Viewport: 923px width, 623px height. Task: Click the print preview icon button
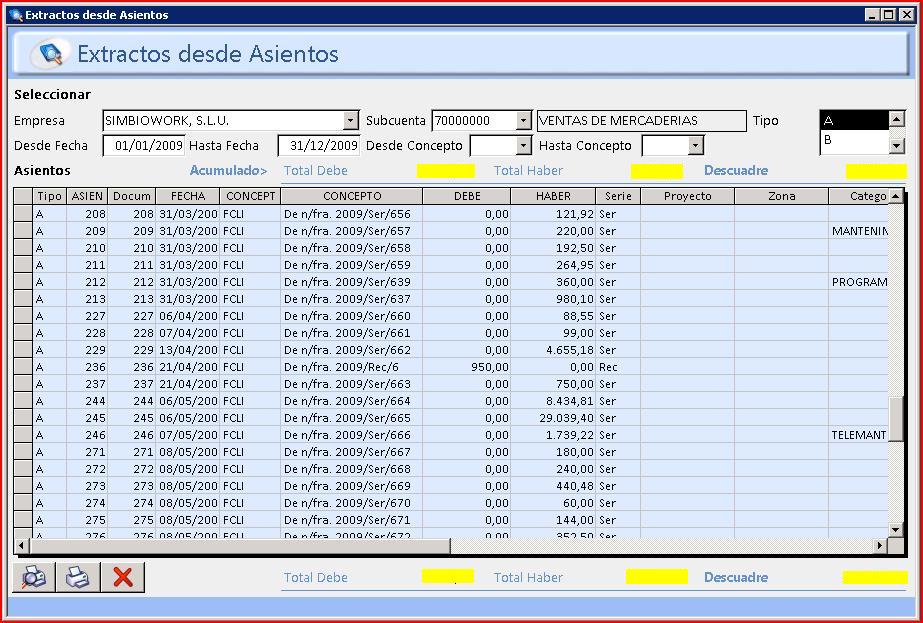(x=34, y=577)
